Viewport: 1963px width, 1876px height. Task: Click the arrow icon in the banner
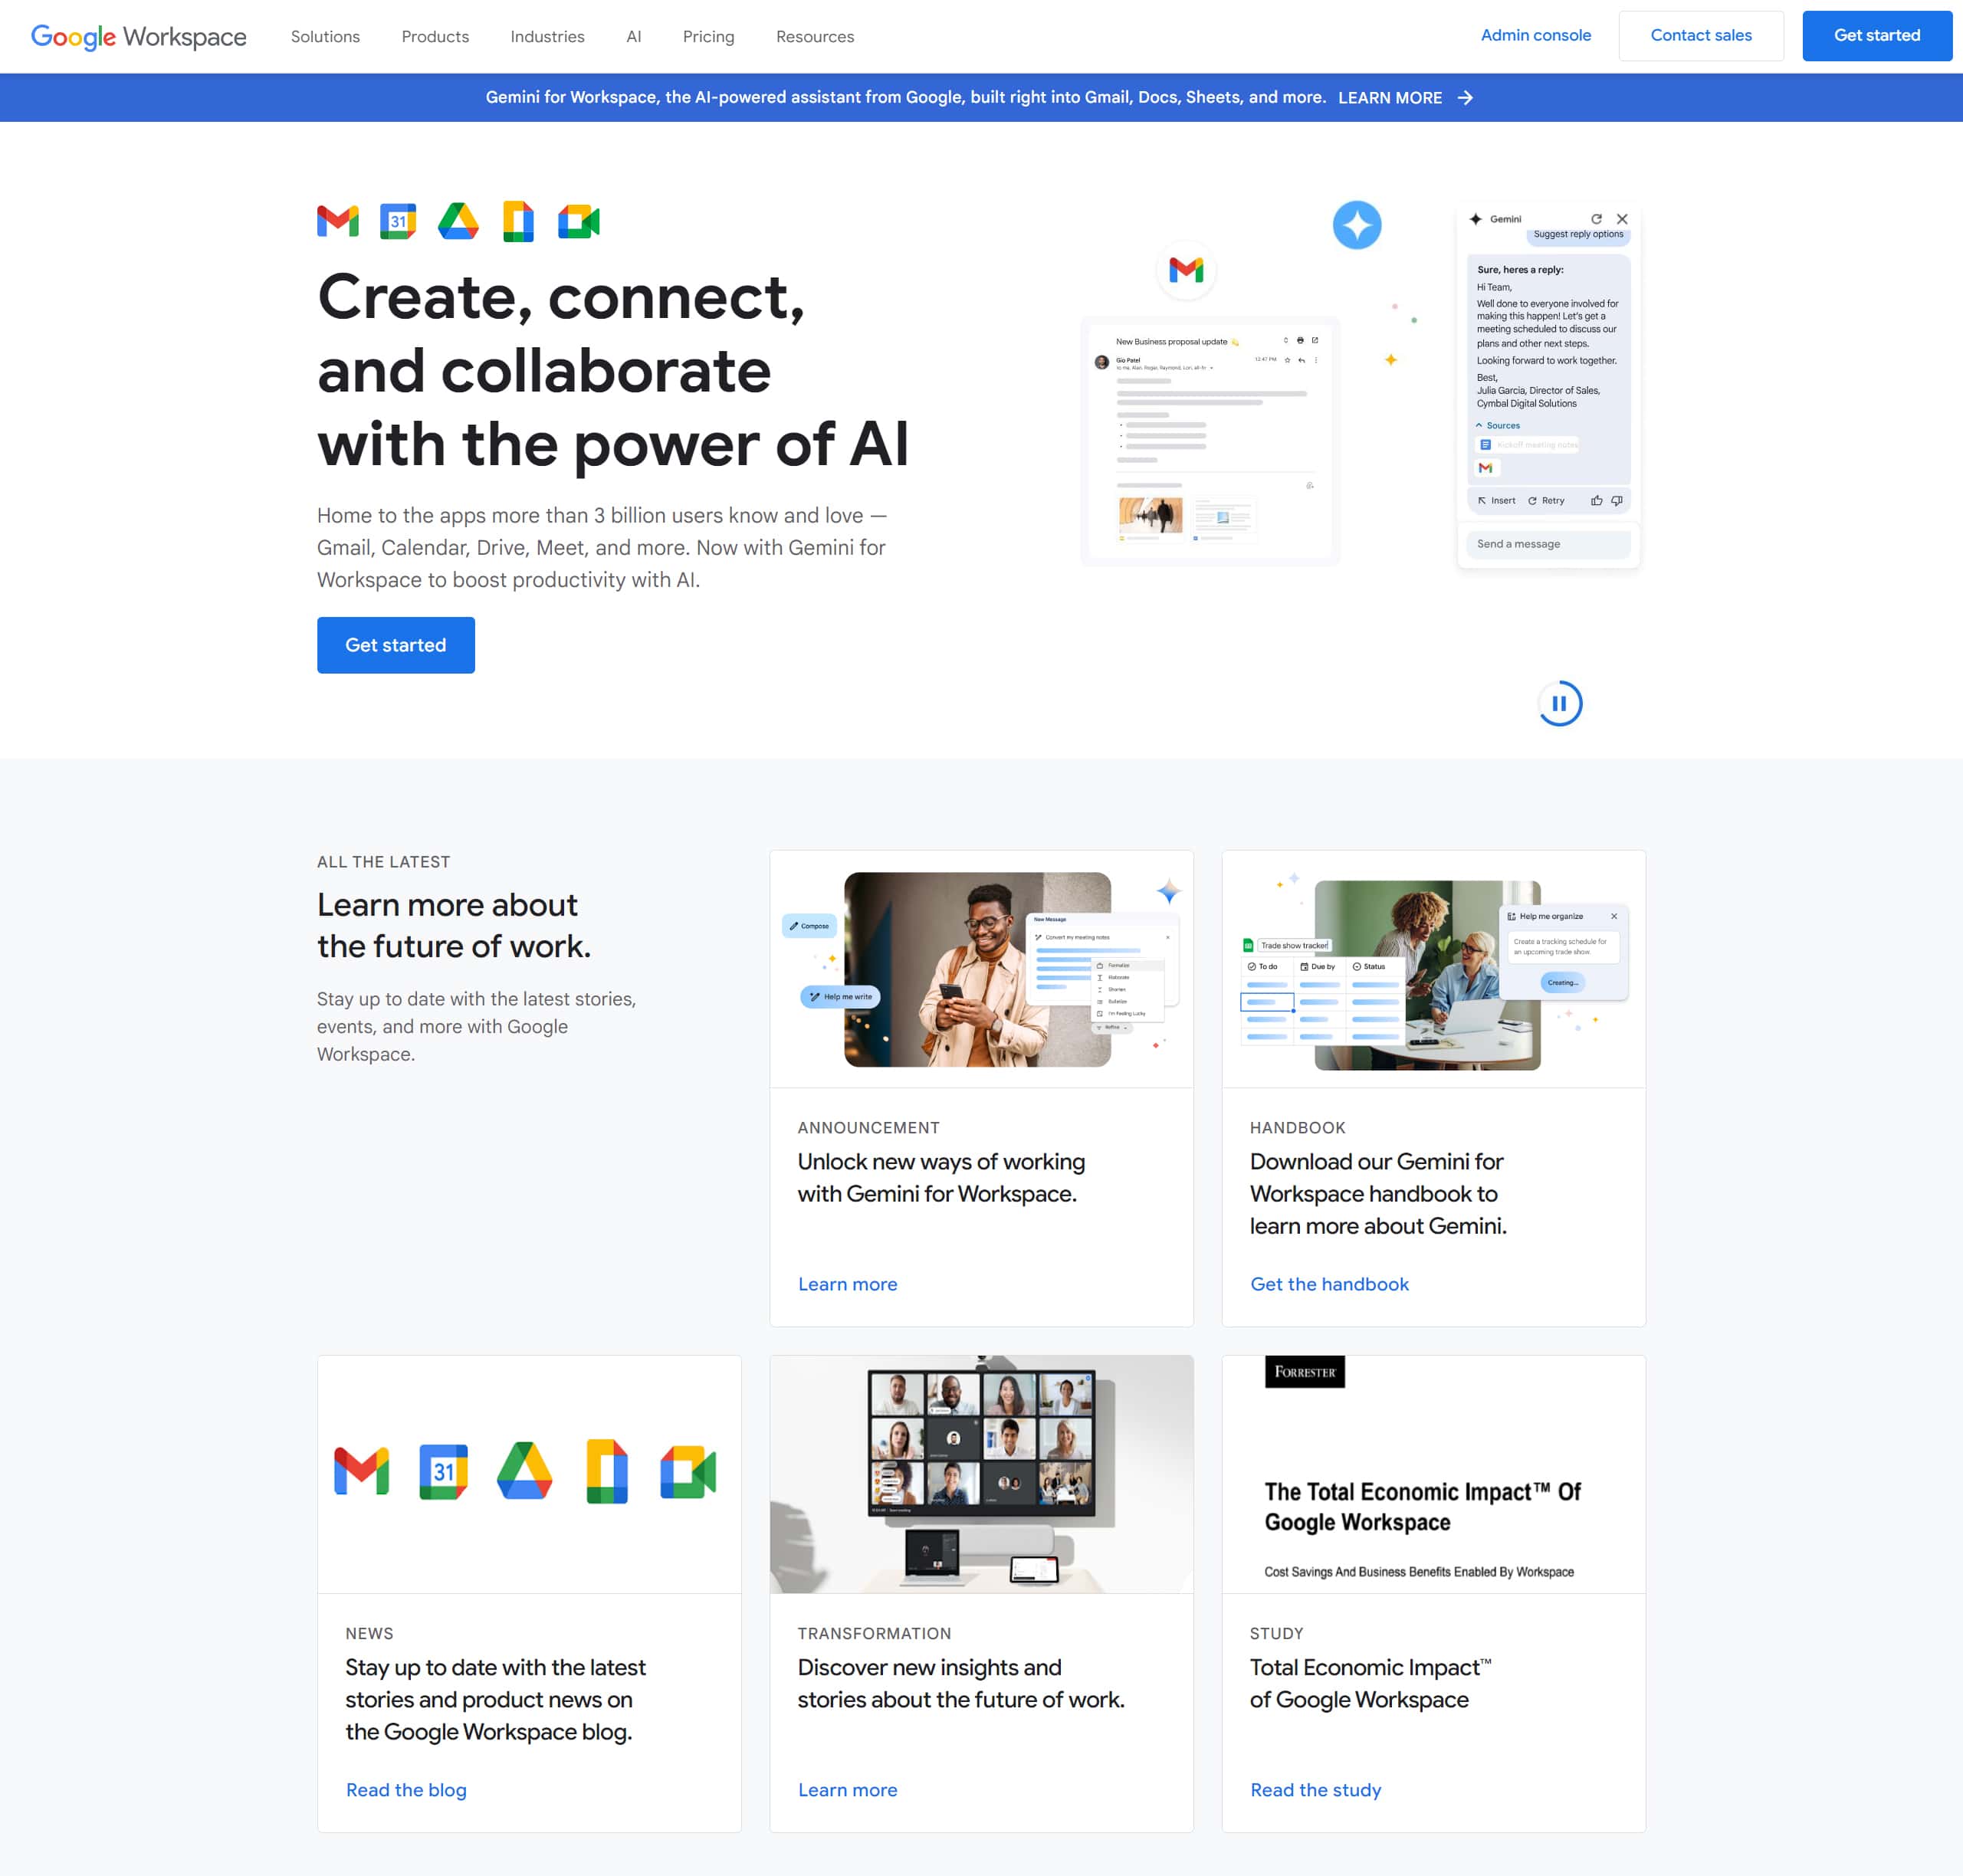pyautogui.click(x=1465, y=97)
